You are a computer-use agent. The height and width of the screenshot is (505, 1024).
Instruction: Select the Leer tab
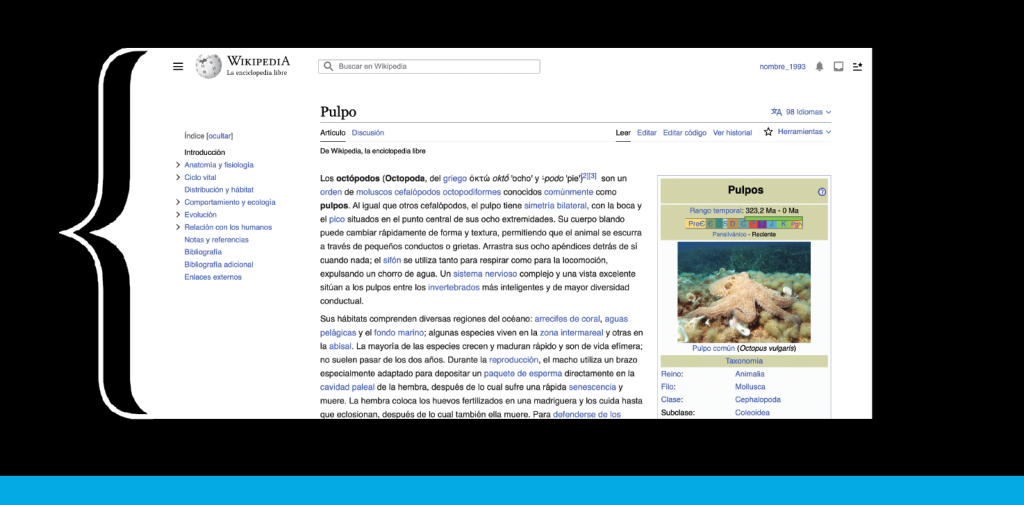coord(623,133)
